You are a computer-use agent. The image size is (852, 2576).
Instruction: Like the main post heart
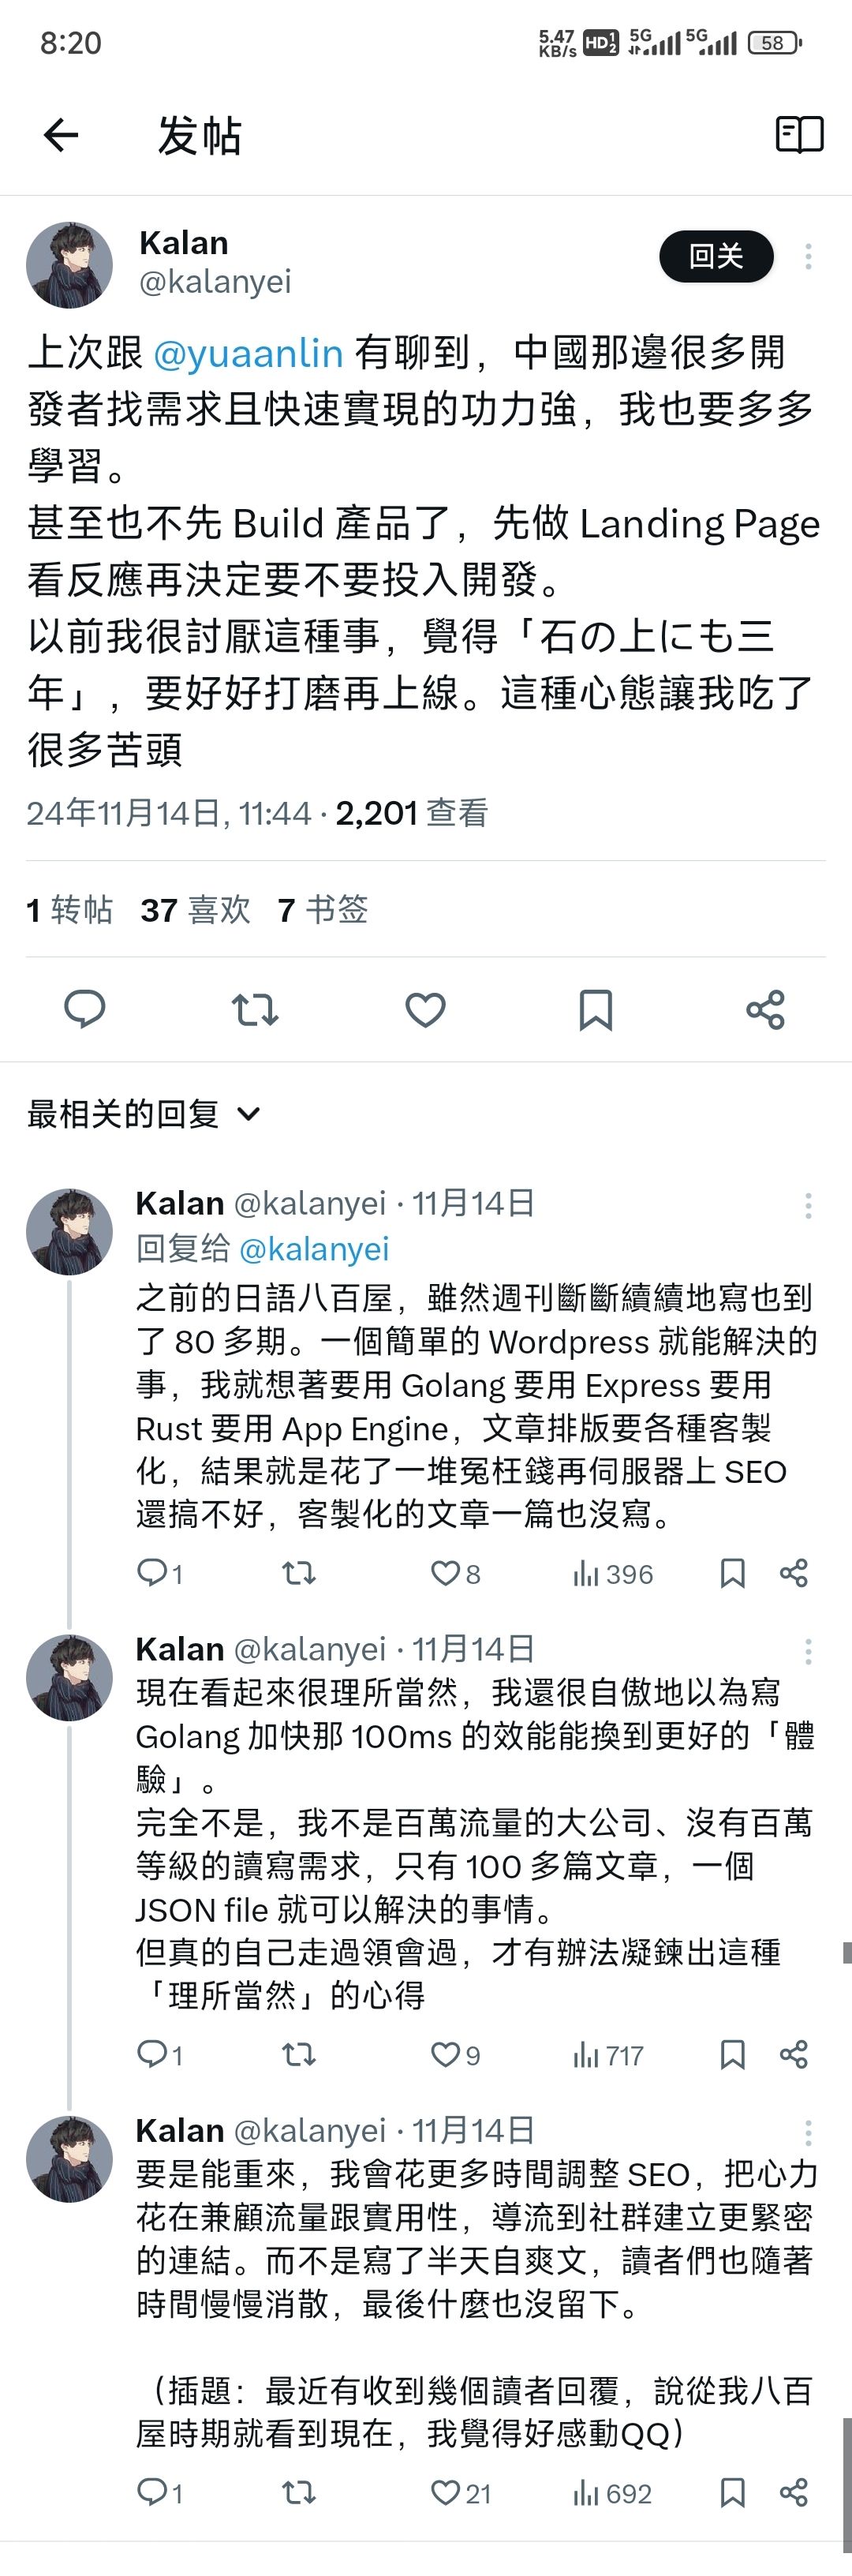click(425, 1009)
